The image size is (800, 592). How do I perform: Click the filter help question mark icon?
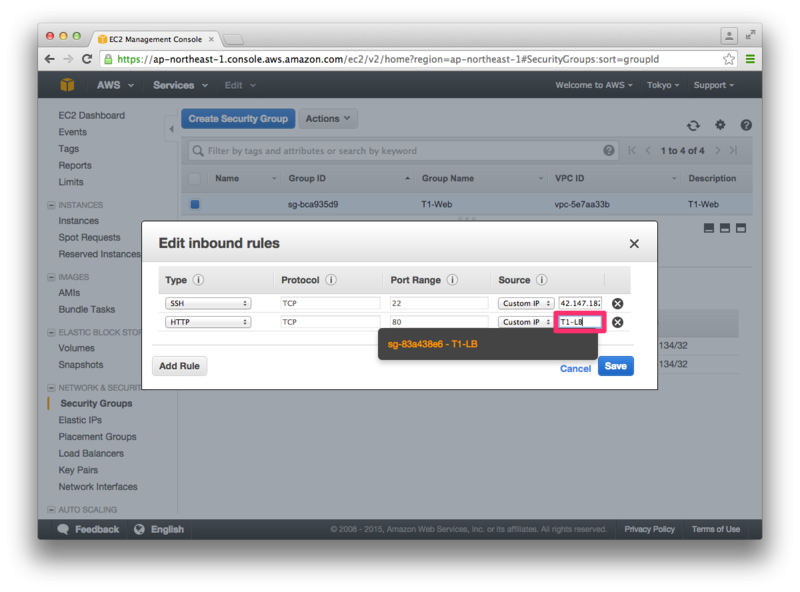point(608,151)
